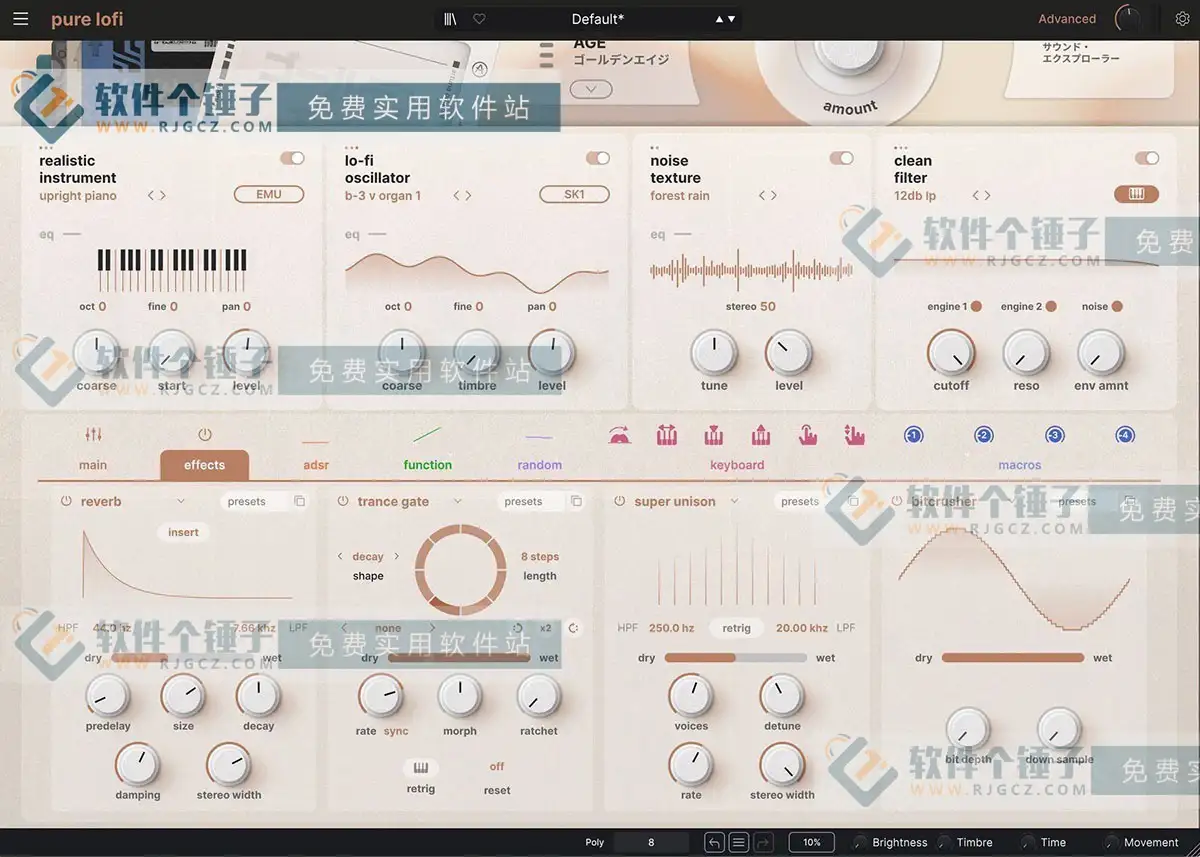The height and width of the screenshot is (857, 1200).
Task: Open settings with the gear icon
Action: click(1182, 19)
